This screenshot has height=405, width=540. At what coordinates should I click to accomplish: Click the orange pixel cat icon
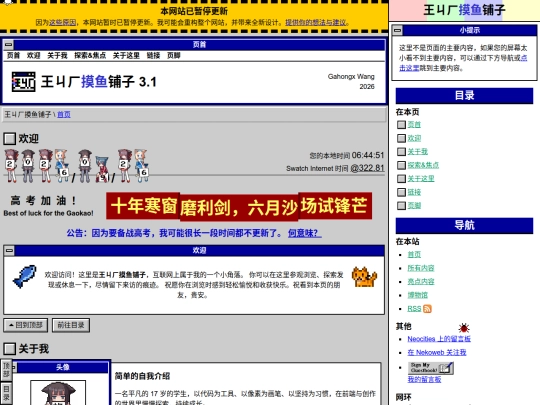(364, 277)
